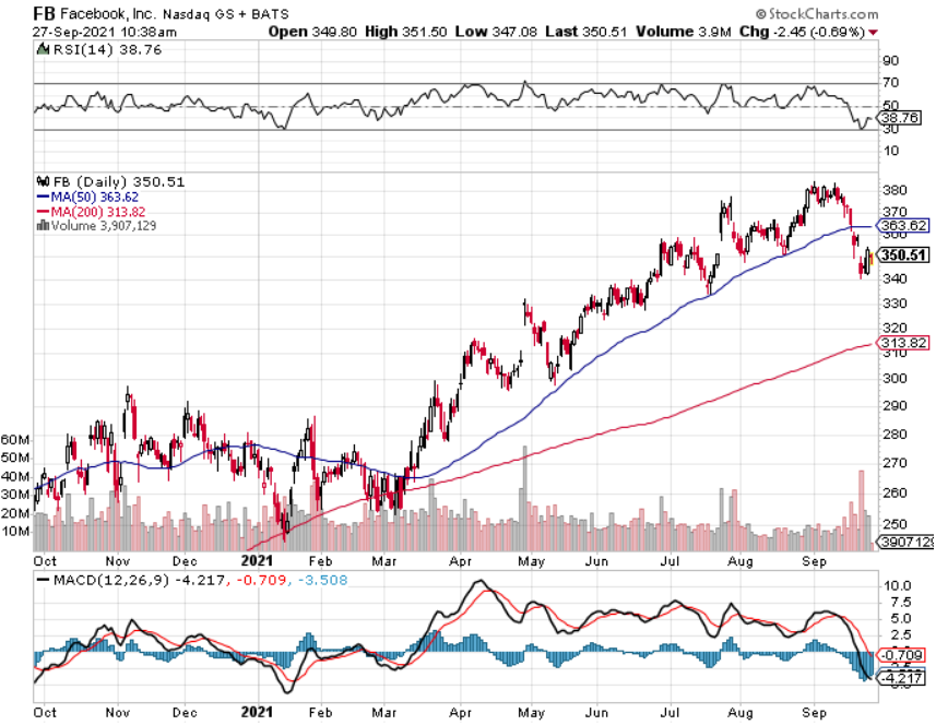Click the RSI(14) legend icon
The width and height of the screenshot is (936, 726).
coord(43,50)
